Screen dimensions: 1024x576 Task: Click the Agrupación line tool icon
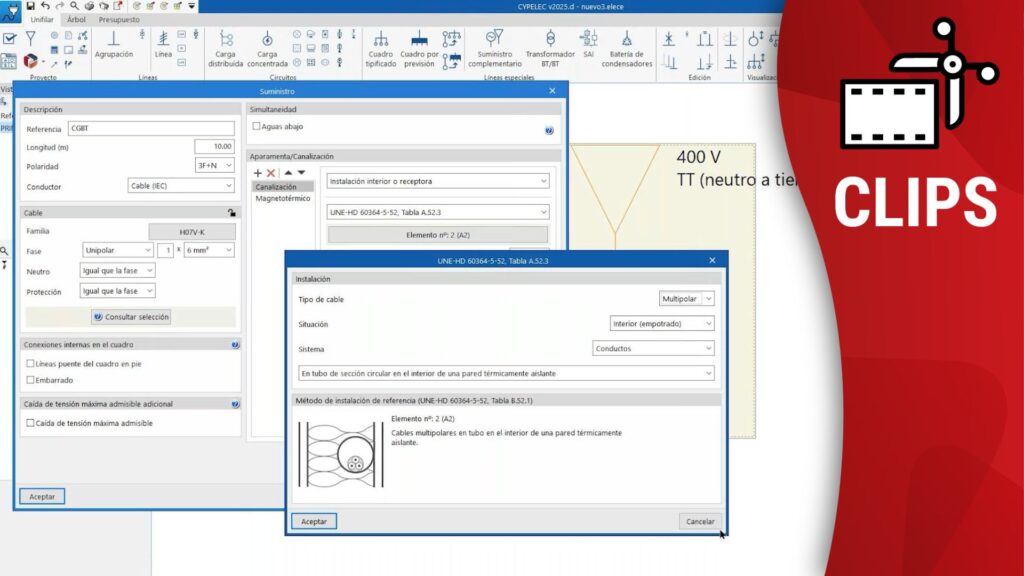[113, 40]
